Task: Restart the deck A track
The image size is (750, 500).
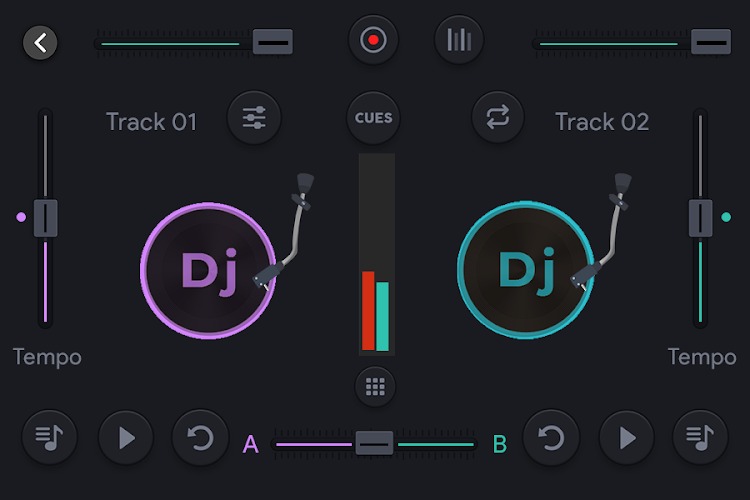Action: (200, 437)
